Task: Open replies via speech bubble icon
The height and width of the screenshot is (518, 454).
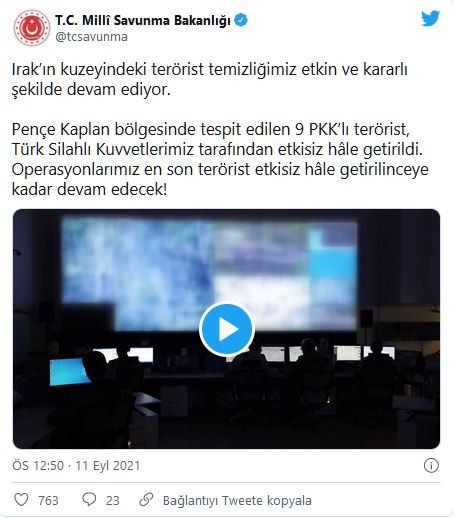Action: click(89, 500)
